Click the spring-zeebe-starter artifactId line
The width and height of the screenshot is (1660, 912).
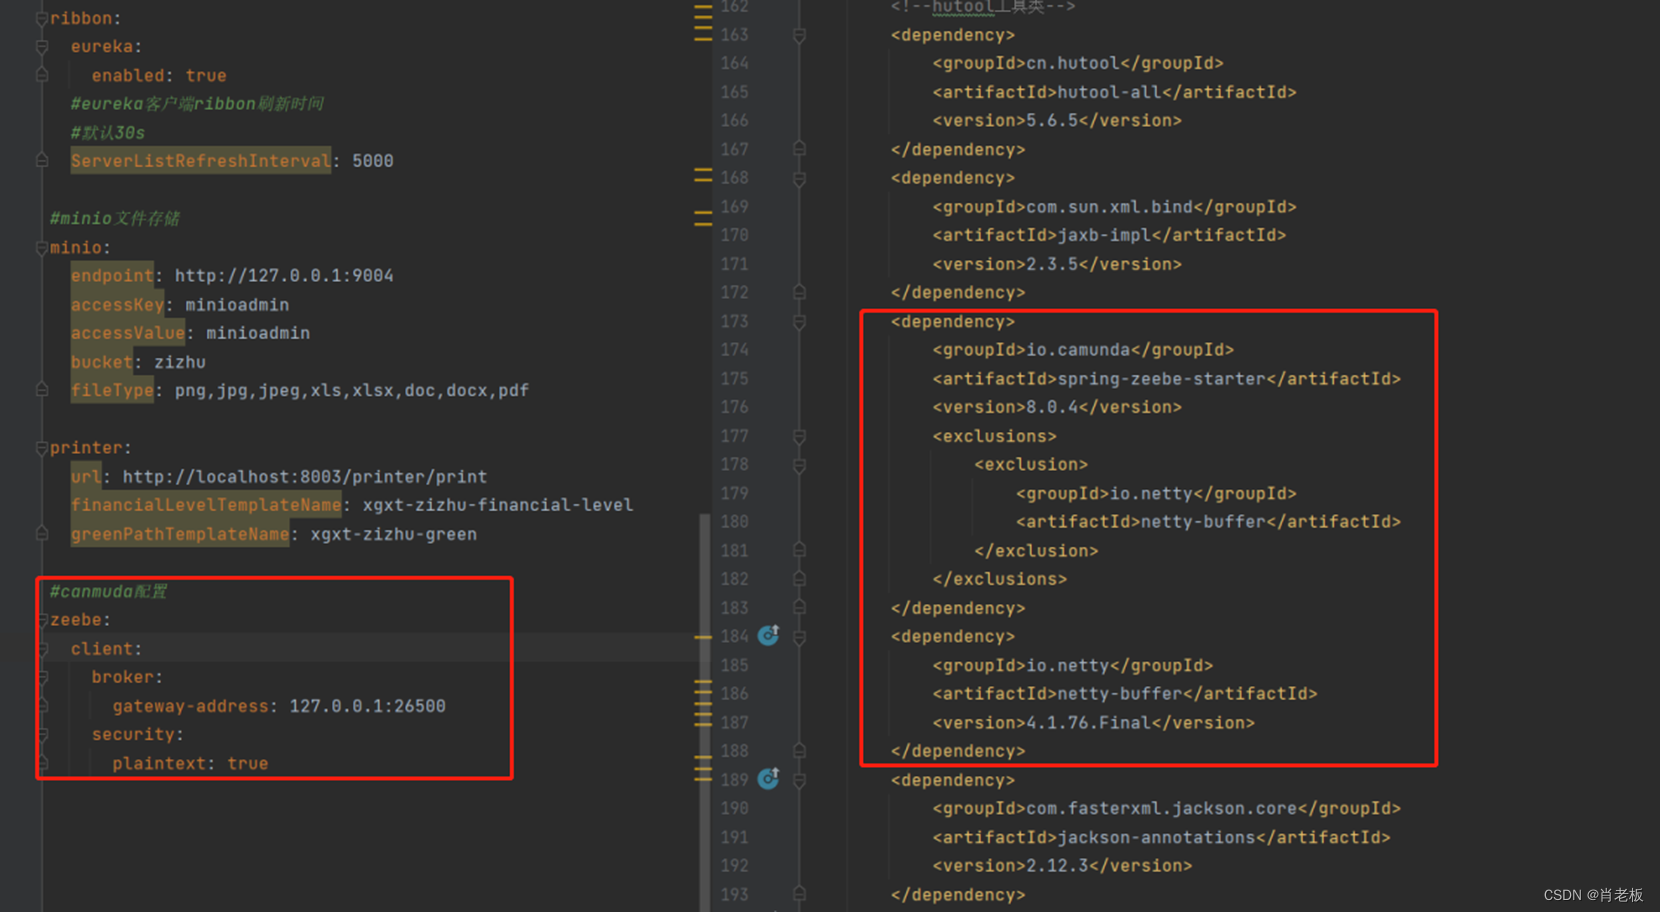(x=1166, y=379)
